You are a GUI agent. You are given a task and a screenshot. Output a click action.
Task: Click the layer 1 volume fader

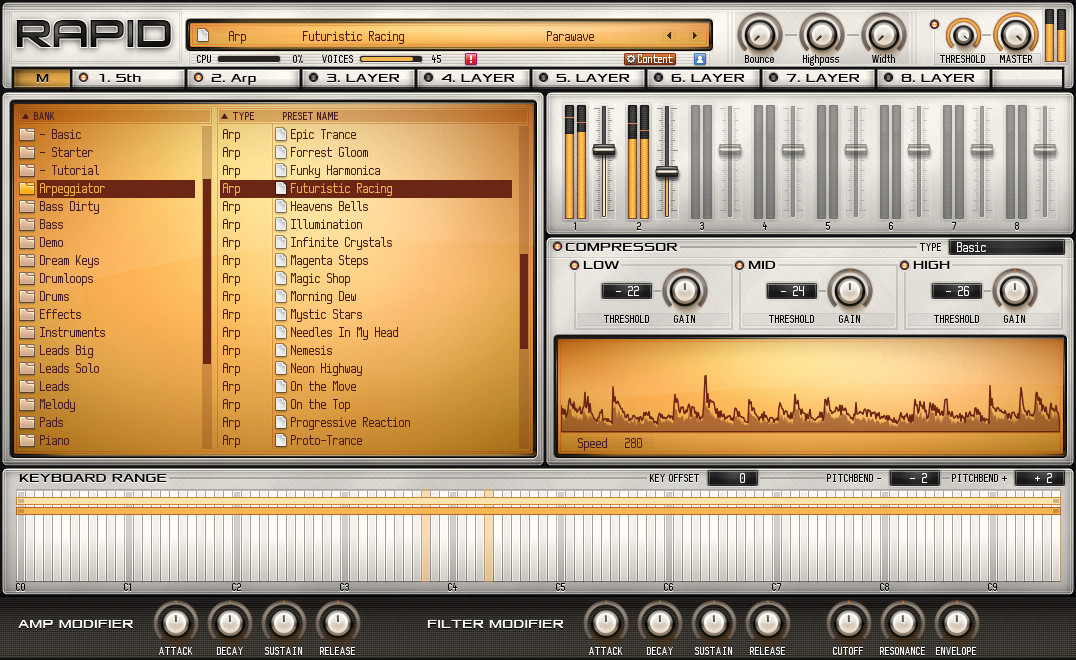[x=604, y=150]
